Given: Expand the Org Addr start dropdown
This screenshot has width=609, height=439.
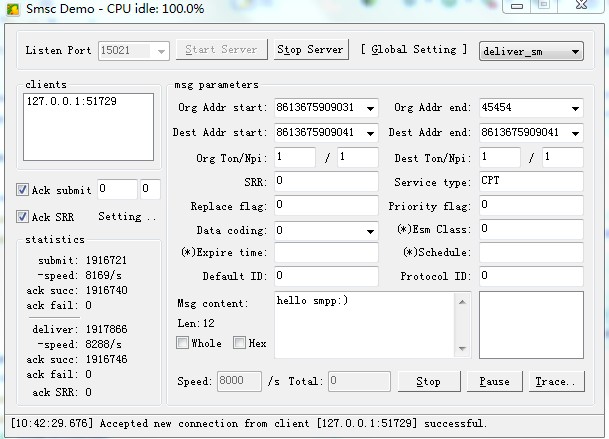Looking at the screenshot, I should [370, 108].
